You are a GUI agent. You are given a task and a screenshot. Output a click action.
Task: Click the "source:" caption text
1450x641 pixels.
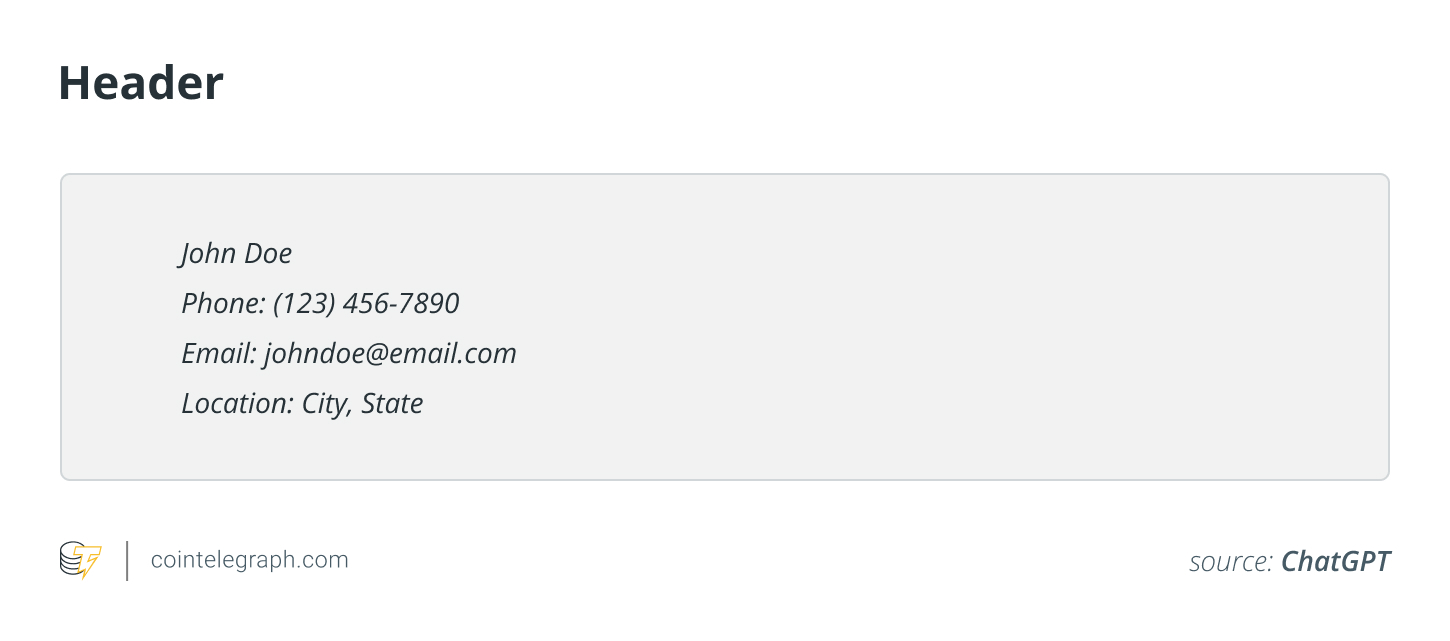(x=1231, y=562)
